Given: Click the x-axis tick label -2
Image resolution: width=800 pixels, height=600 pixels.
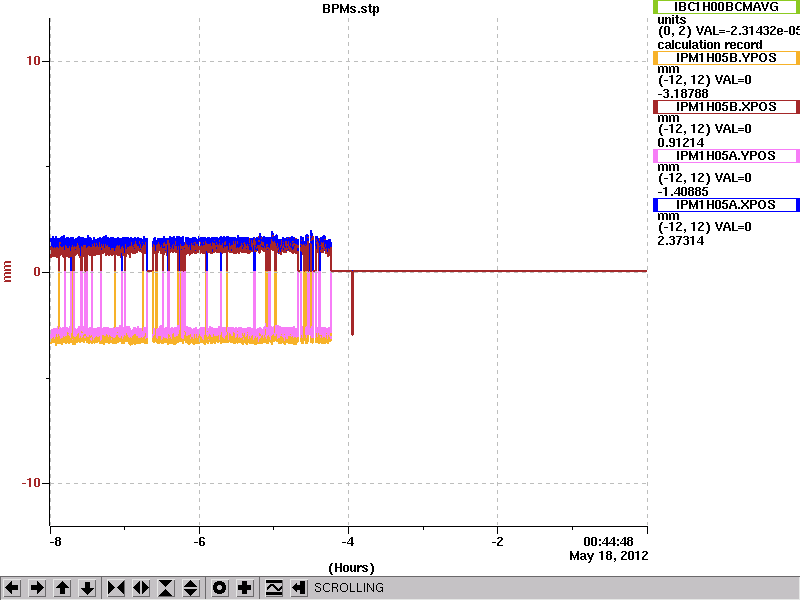Looking at the screenshot, I should pyautogui.click(x=497, y=541).
